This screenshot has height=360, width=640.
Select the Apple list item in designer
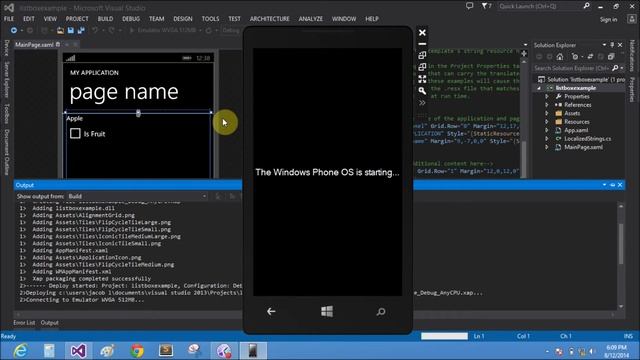75,118
